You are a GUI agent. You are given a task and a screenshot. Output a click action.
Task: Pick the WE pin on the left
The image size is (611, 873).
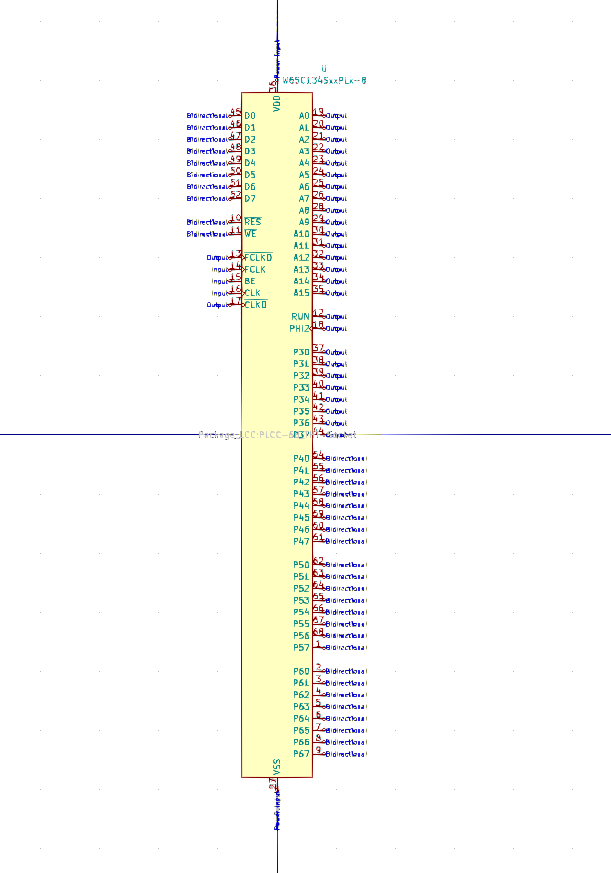(251, 234)
